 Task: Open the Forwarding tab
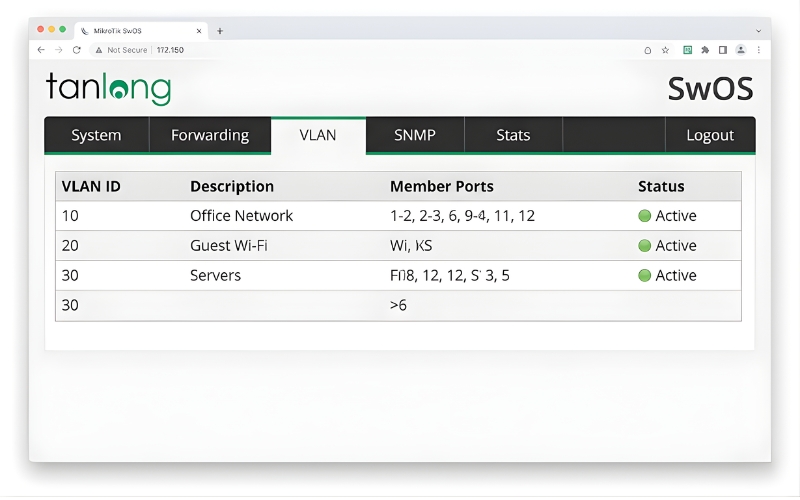point(210,136)
